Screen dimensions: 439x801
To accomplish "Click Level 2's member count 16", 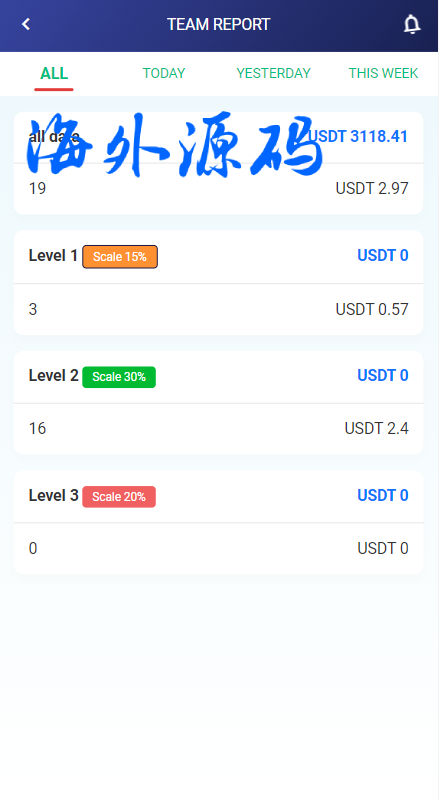I will 37,428.
